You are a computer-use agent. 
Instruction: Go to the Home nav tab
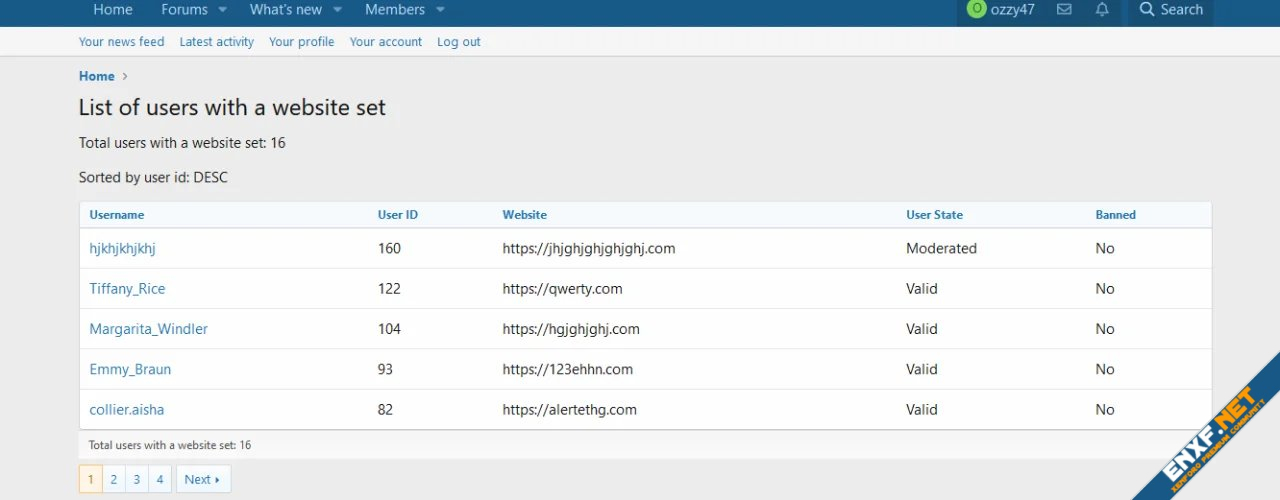point(113,10)
